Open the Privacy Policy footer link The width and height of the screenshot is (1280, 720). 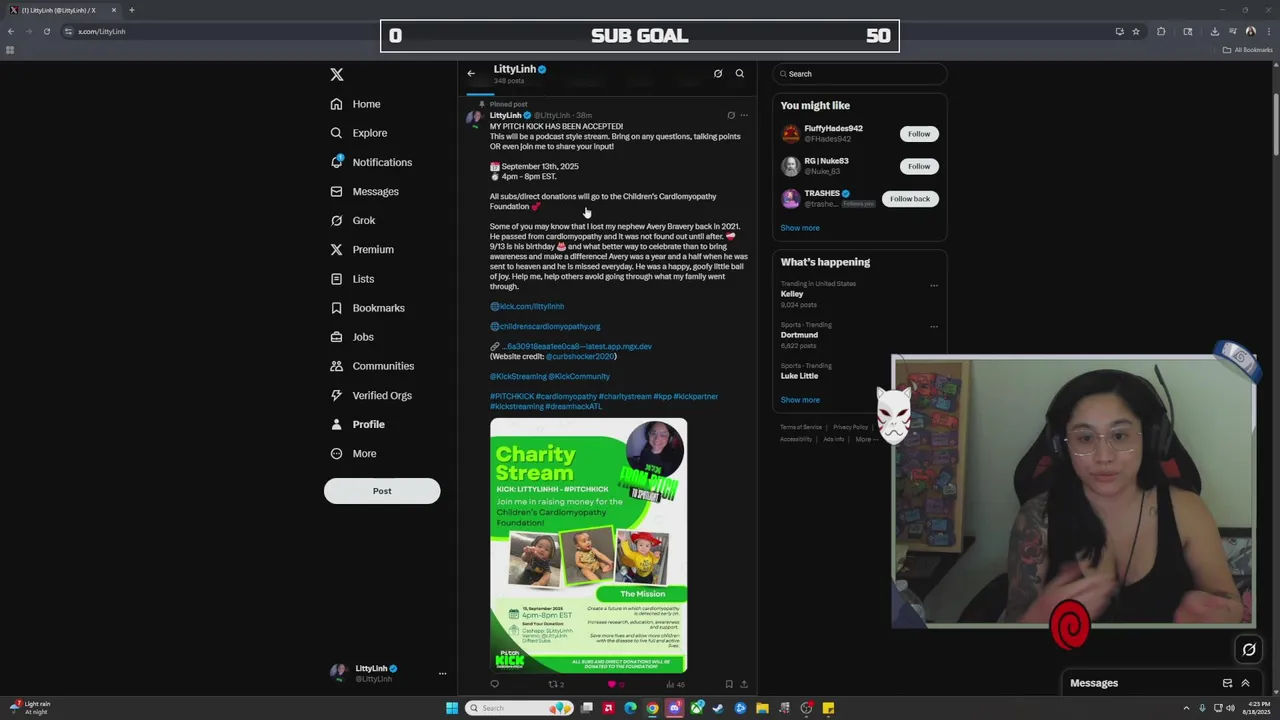point(850,427)
